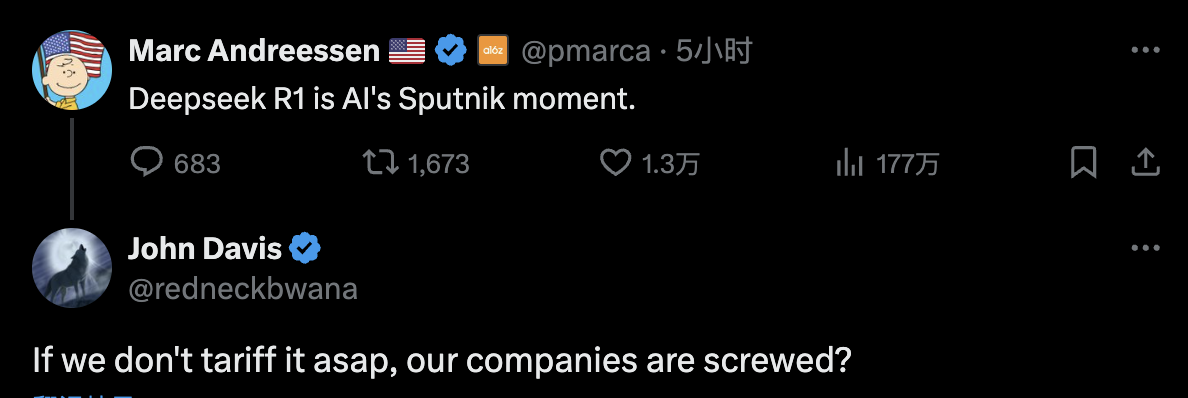Open Marc Andreessen's profile picture

[72, 70]
